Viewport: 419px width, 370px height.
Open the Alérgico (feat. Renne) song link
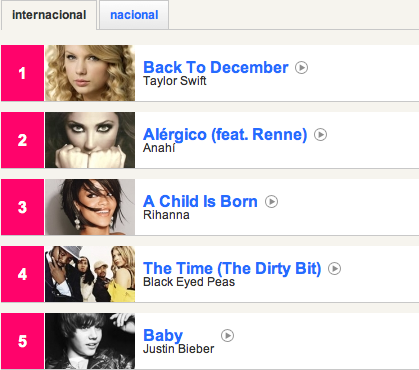(225, 135)
